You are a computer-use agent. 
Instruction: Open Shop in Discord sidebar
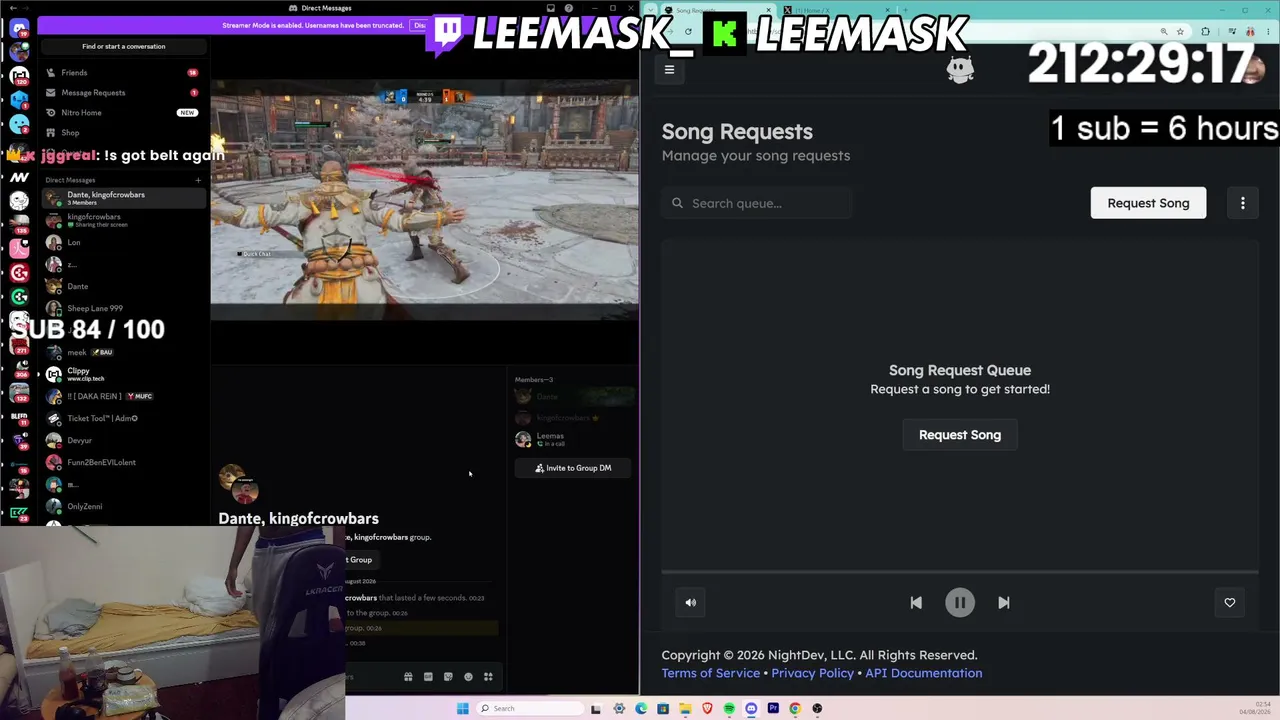(122, 133)
